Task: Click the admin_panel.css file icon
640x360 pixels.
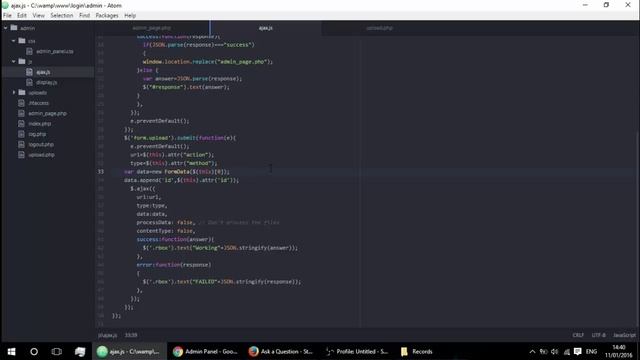Action: coord(29,51)
